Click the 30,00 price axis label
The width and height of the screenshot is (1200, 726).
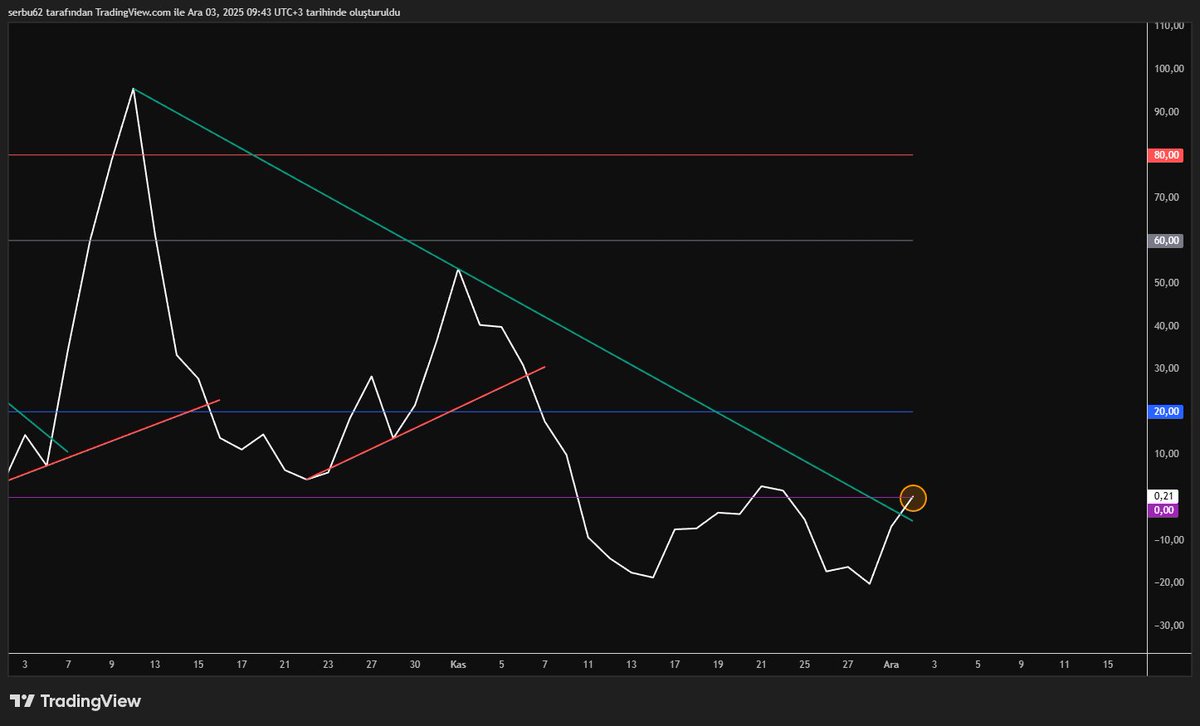(1167, 369)
